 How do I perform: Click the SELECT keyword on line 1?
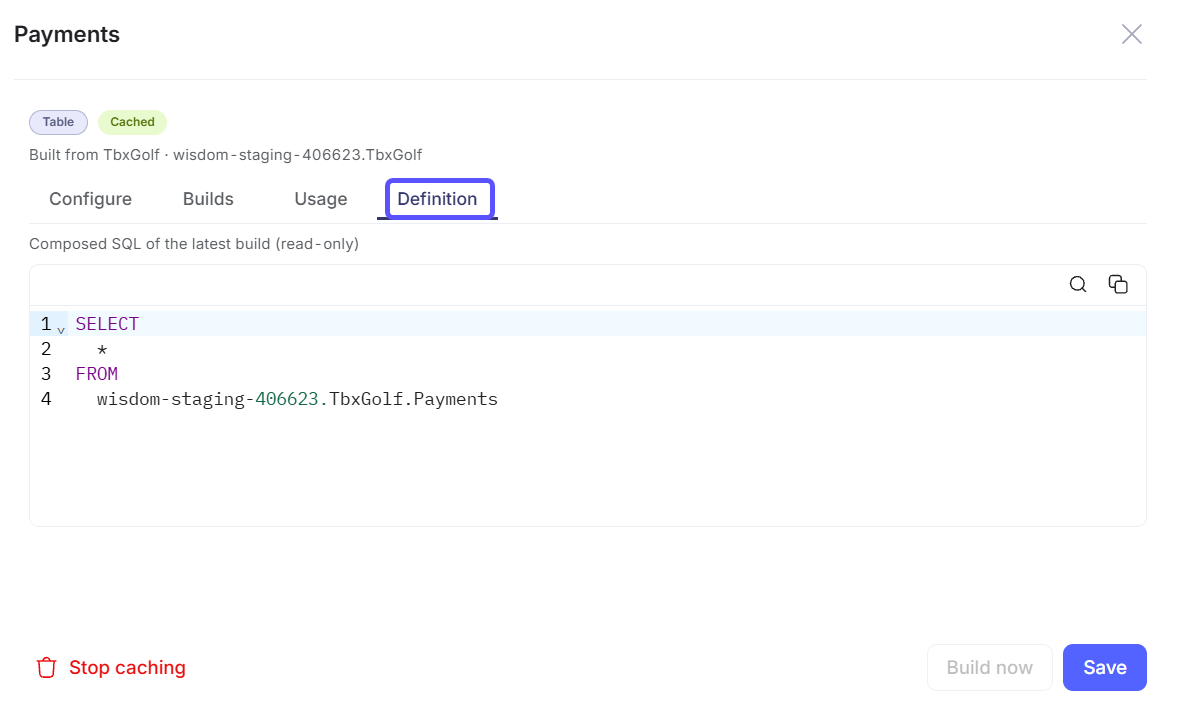pyautogui.click(x=107, y=324)
